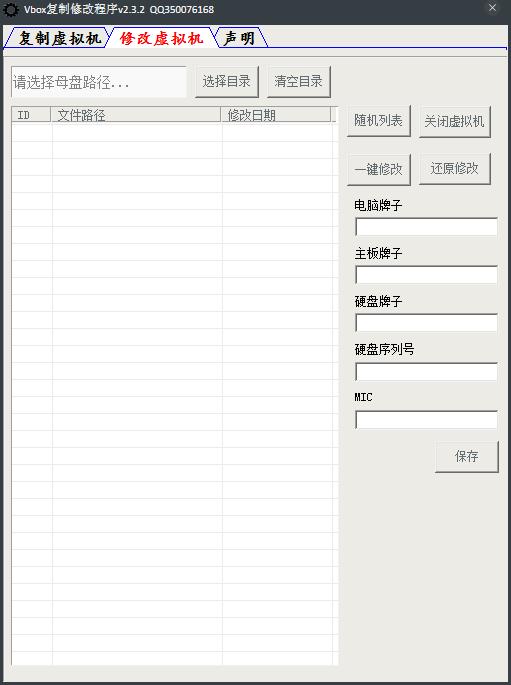Screen dimensions: 511x685
Task: Switch to the 复制虚拟机 tab
Action: coord(58,38)
